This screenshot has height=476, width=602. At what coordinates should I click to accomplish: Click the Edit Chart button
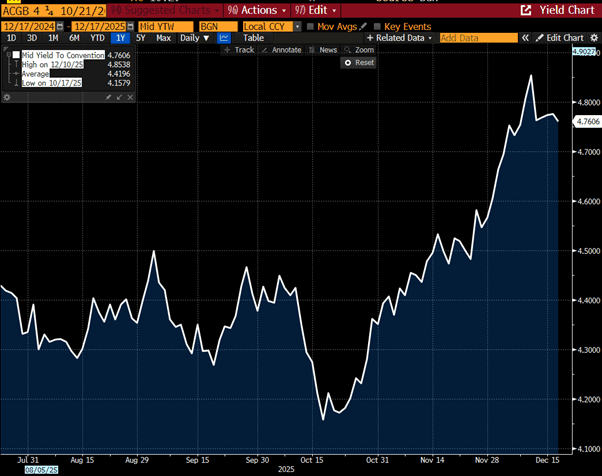coord(560,38)
